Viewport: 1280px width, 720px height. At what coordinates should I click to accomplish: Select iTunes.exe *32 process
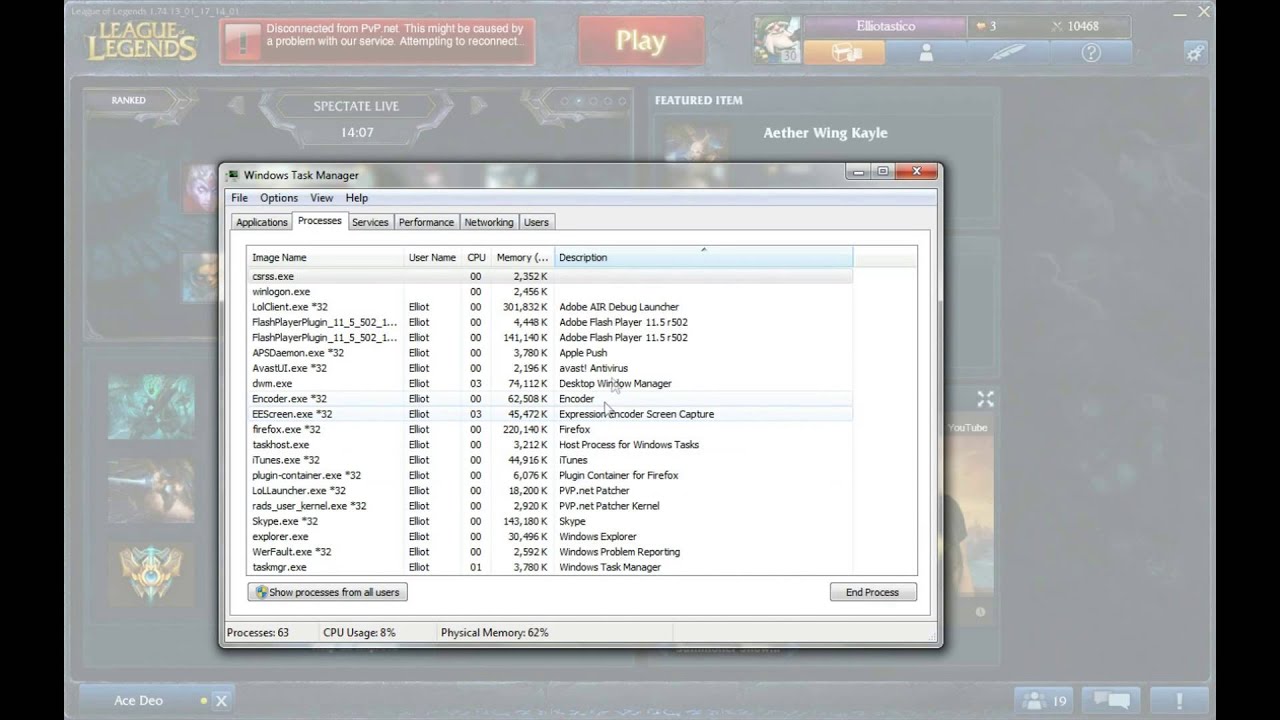click(x=550, y=460)
